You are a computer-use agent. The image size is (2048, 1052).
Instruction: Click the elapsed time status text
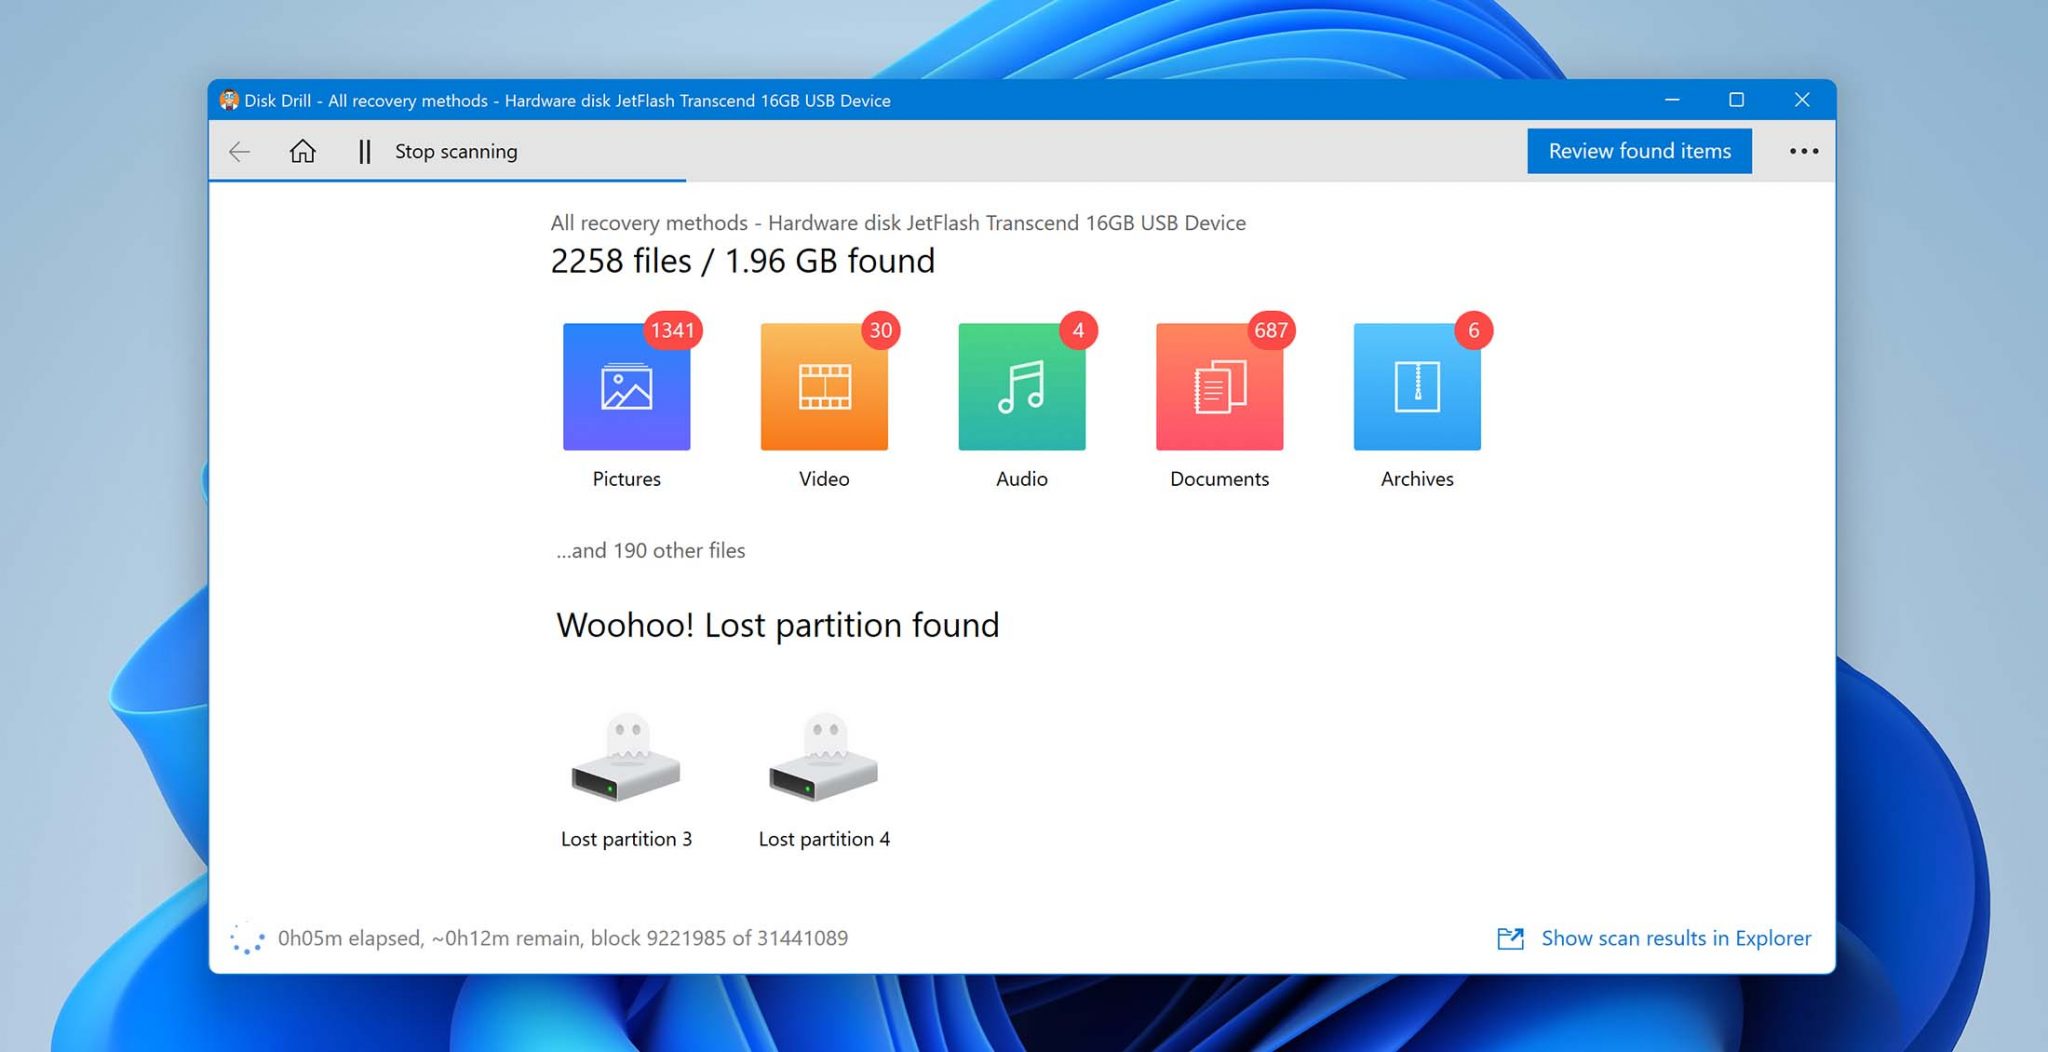coord(563,938)
